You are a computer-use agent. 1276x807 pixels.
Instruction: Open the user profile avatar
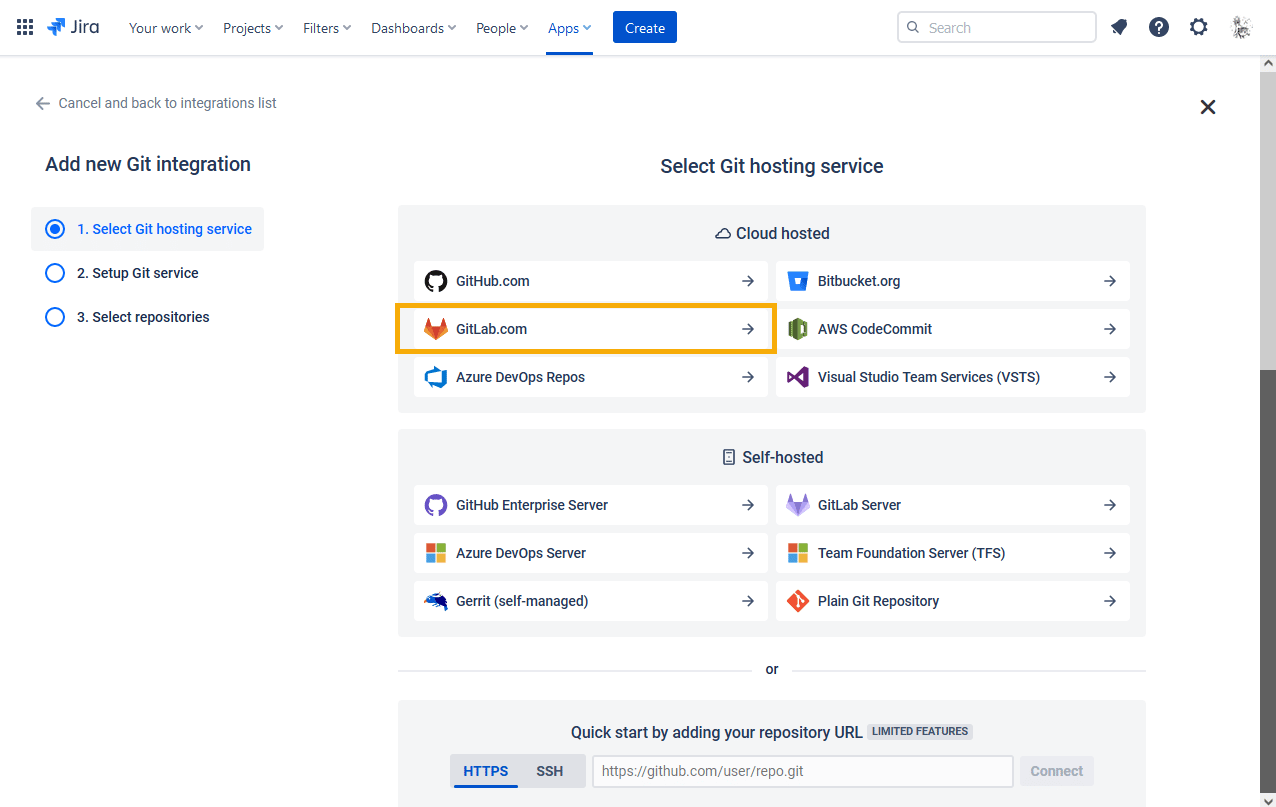[1241, 27]
